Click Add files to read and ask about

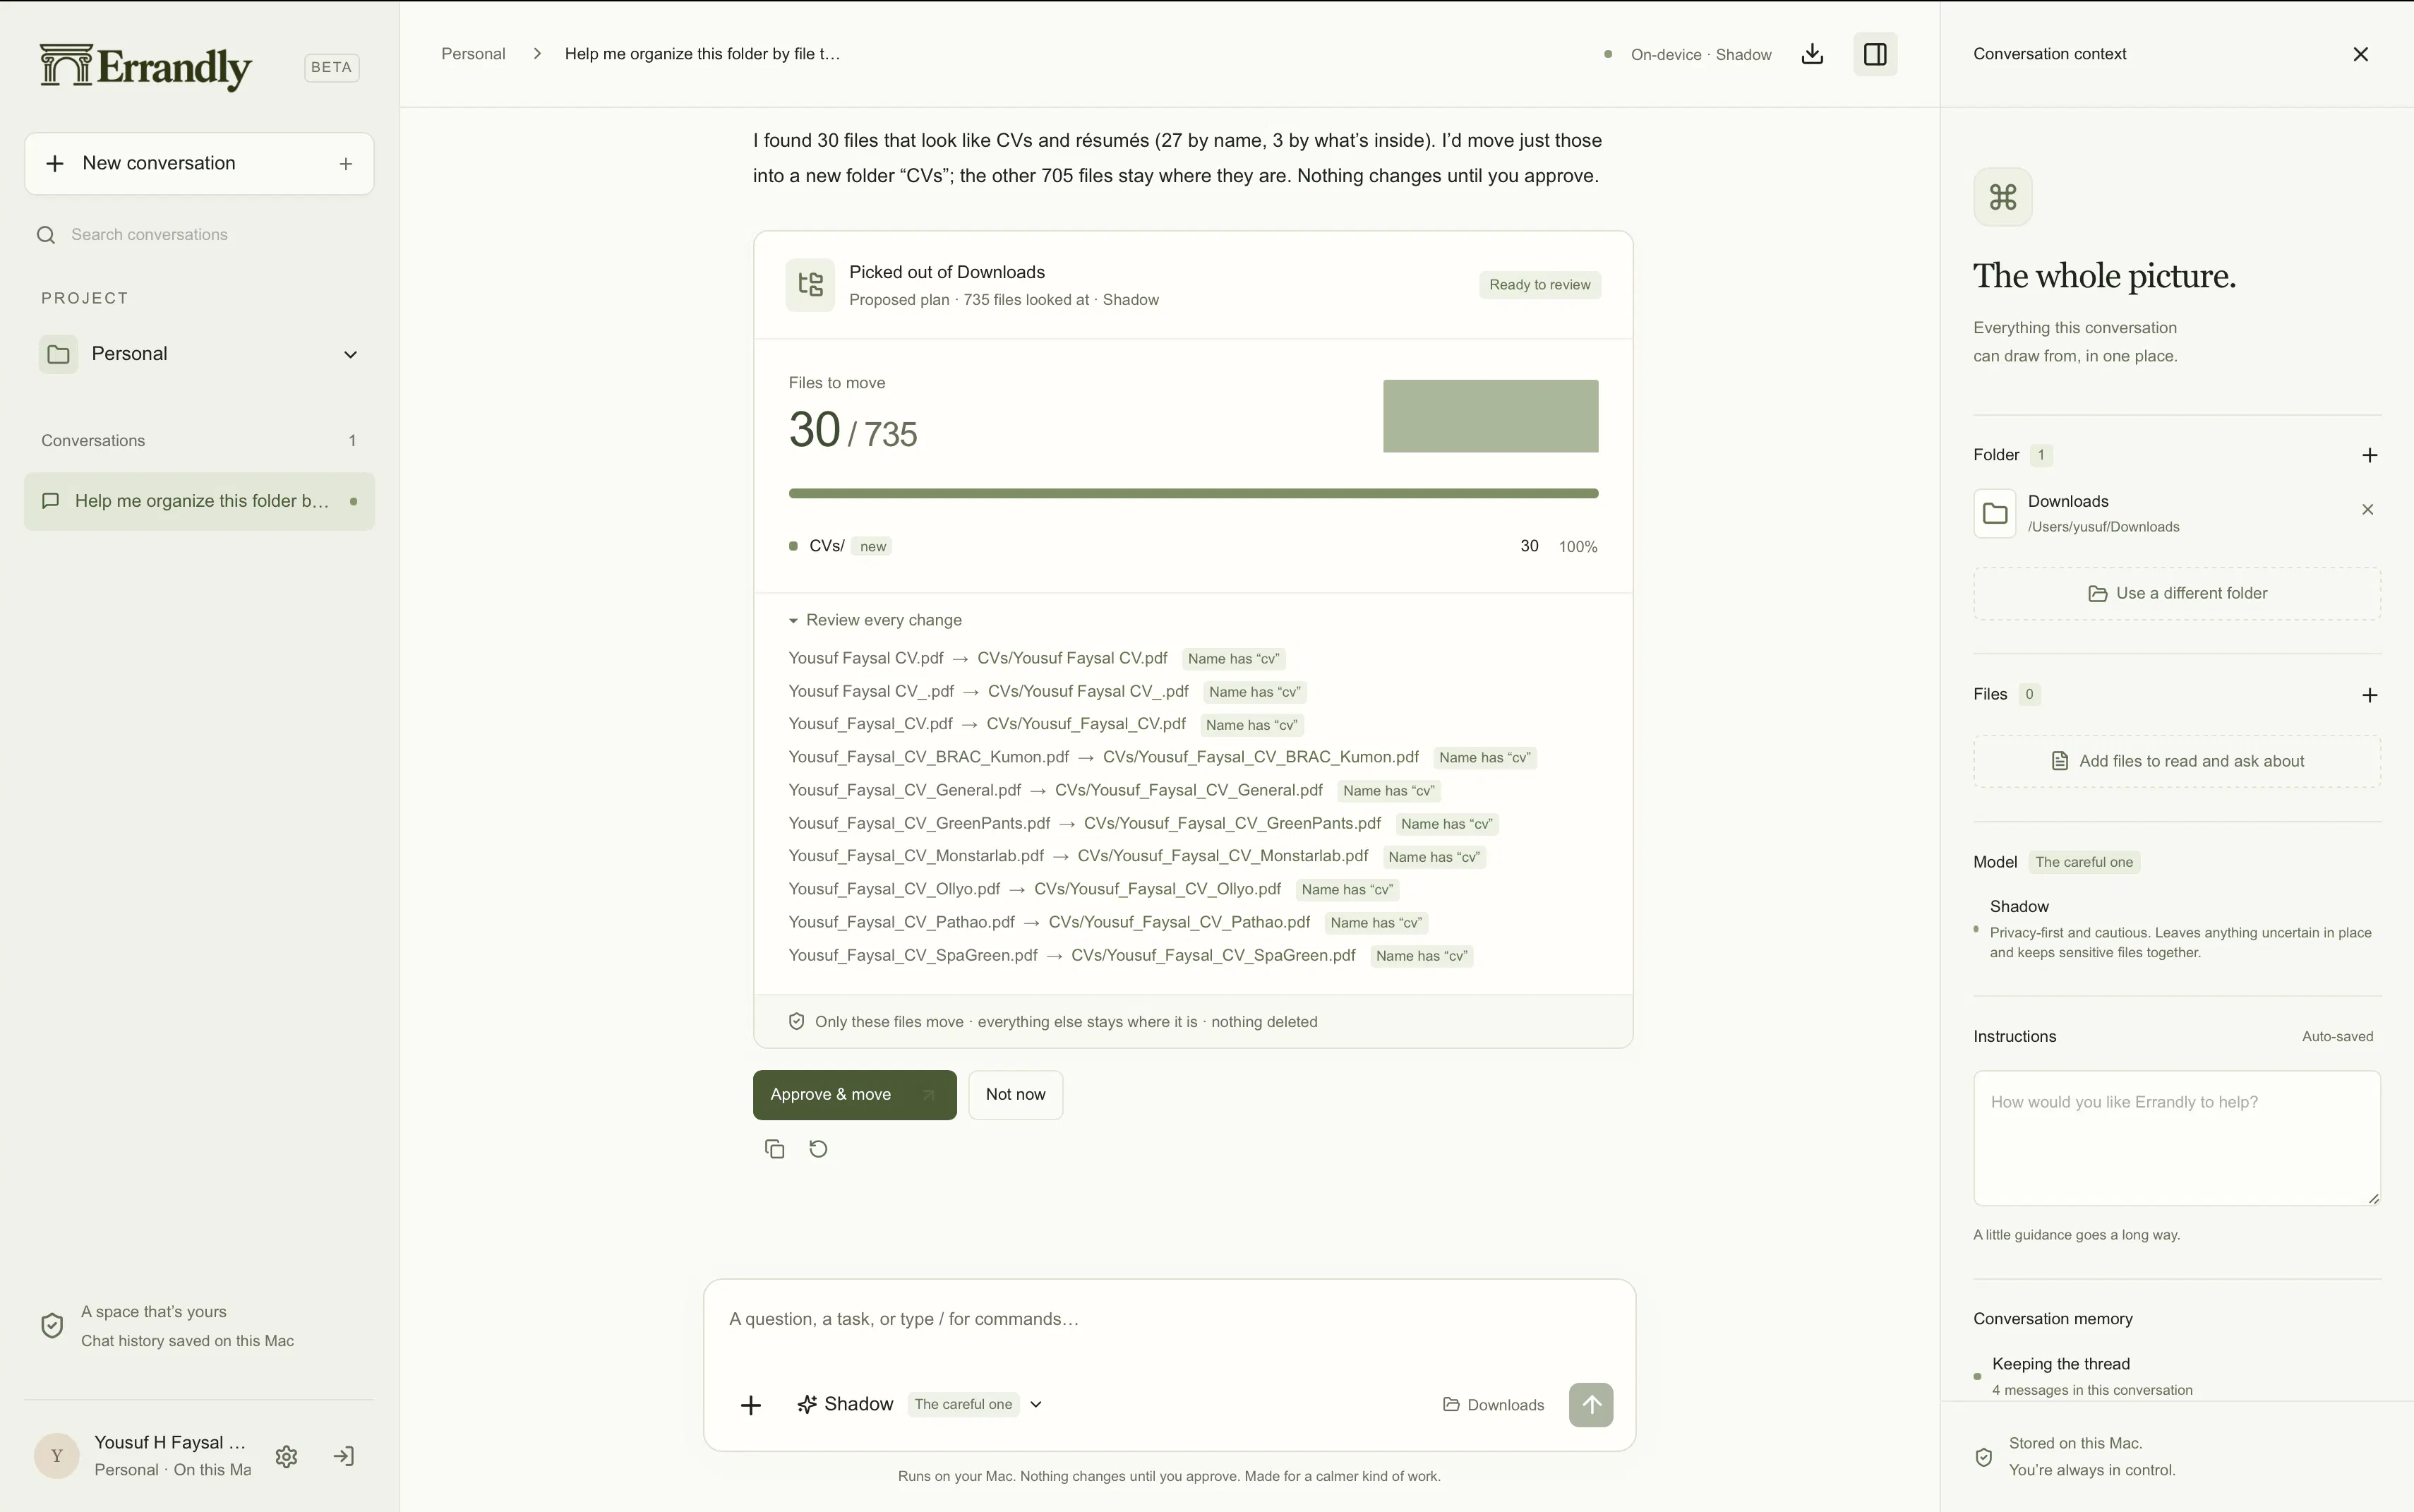coord(2177,762)
